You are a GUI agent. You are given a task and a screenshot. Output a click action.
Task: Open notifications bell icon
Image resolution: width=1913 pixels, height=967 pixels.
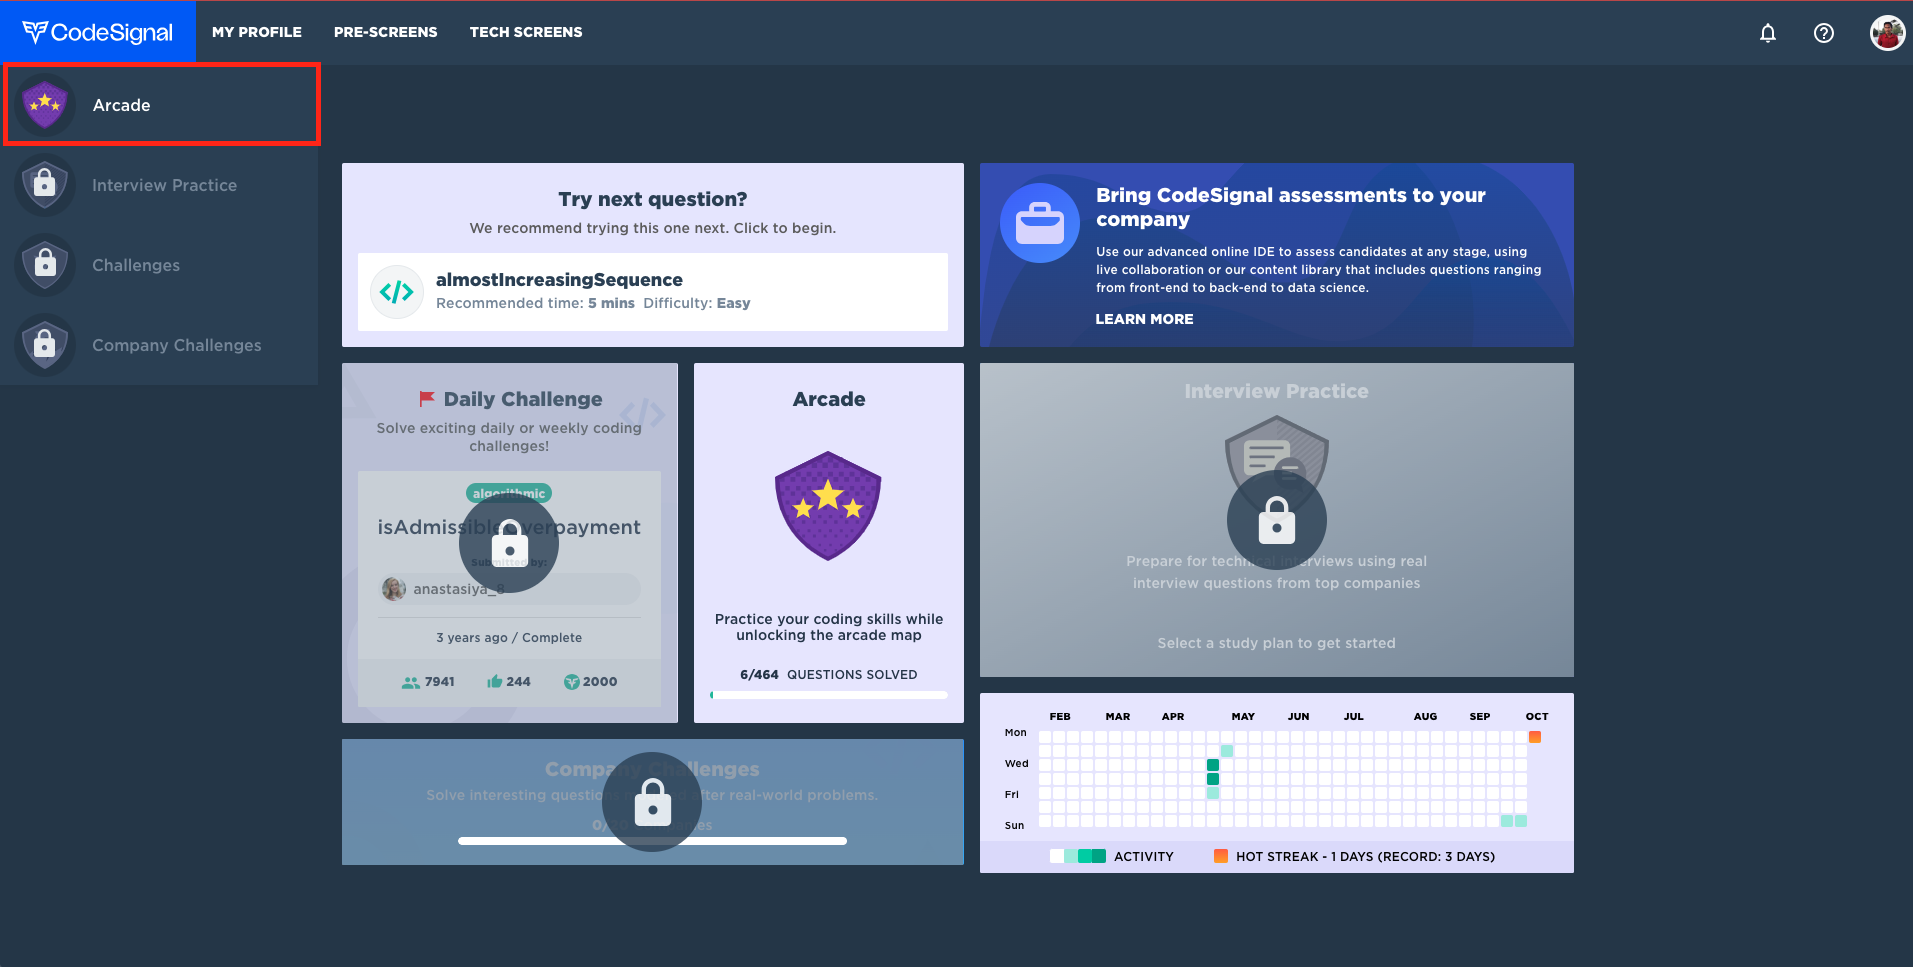pos(1768,33)
